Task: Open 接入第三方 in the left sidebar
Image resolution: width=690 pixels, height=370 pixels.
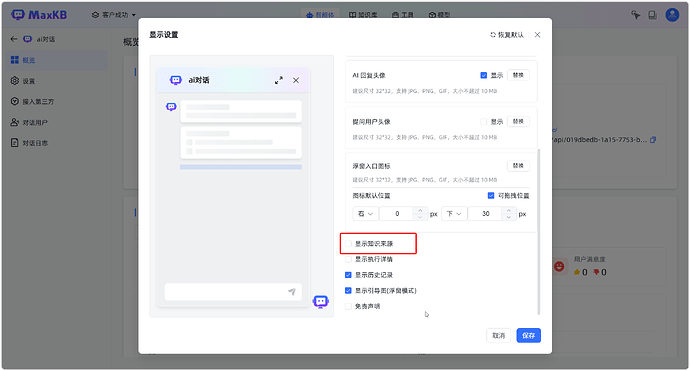Action: click(57, 102)
